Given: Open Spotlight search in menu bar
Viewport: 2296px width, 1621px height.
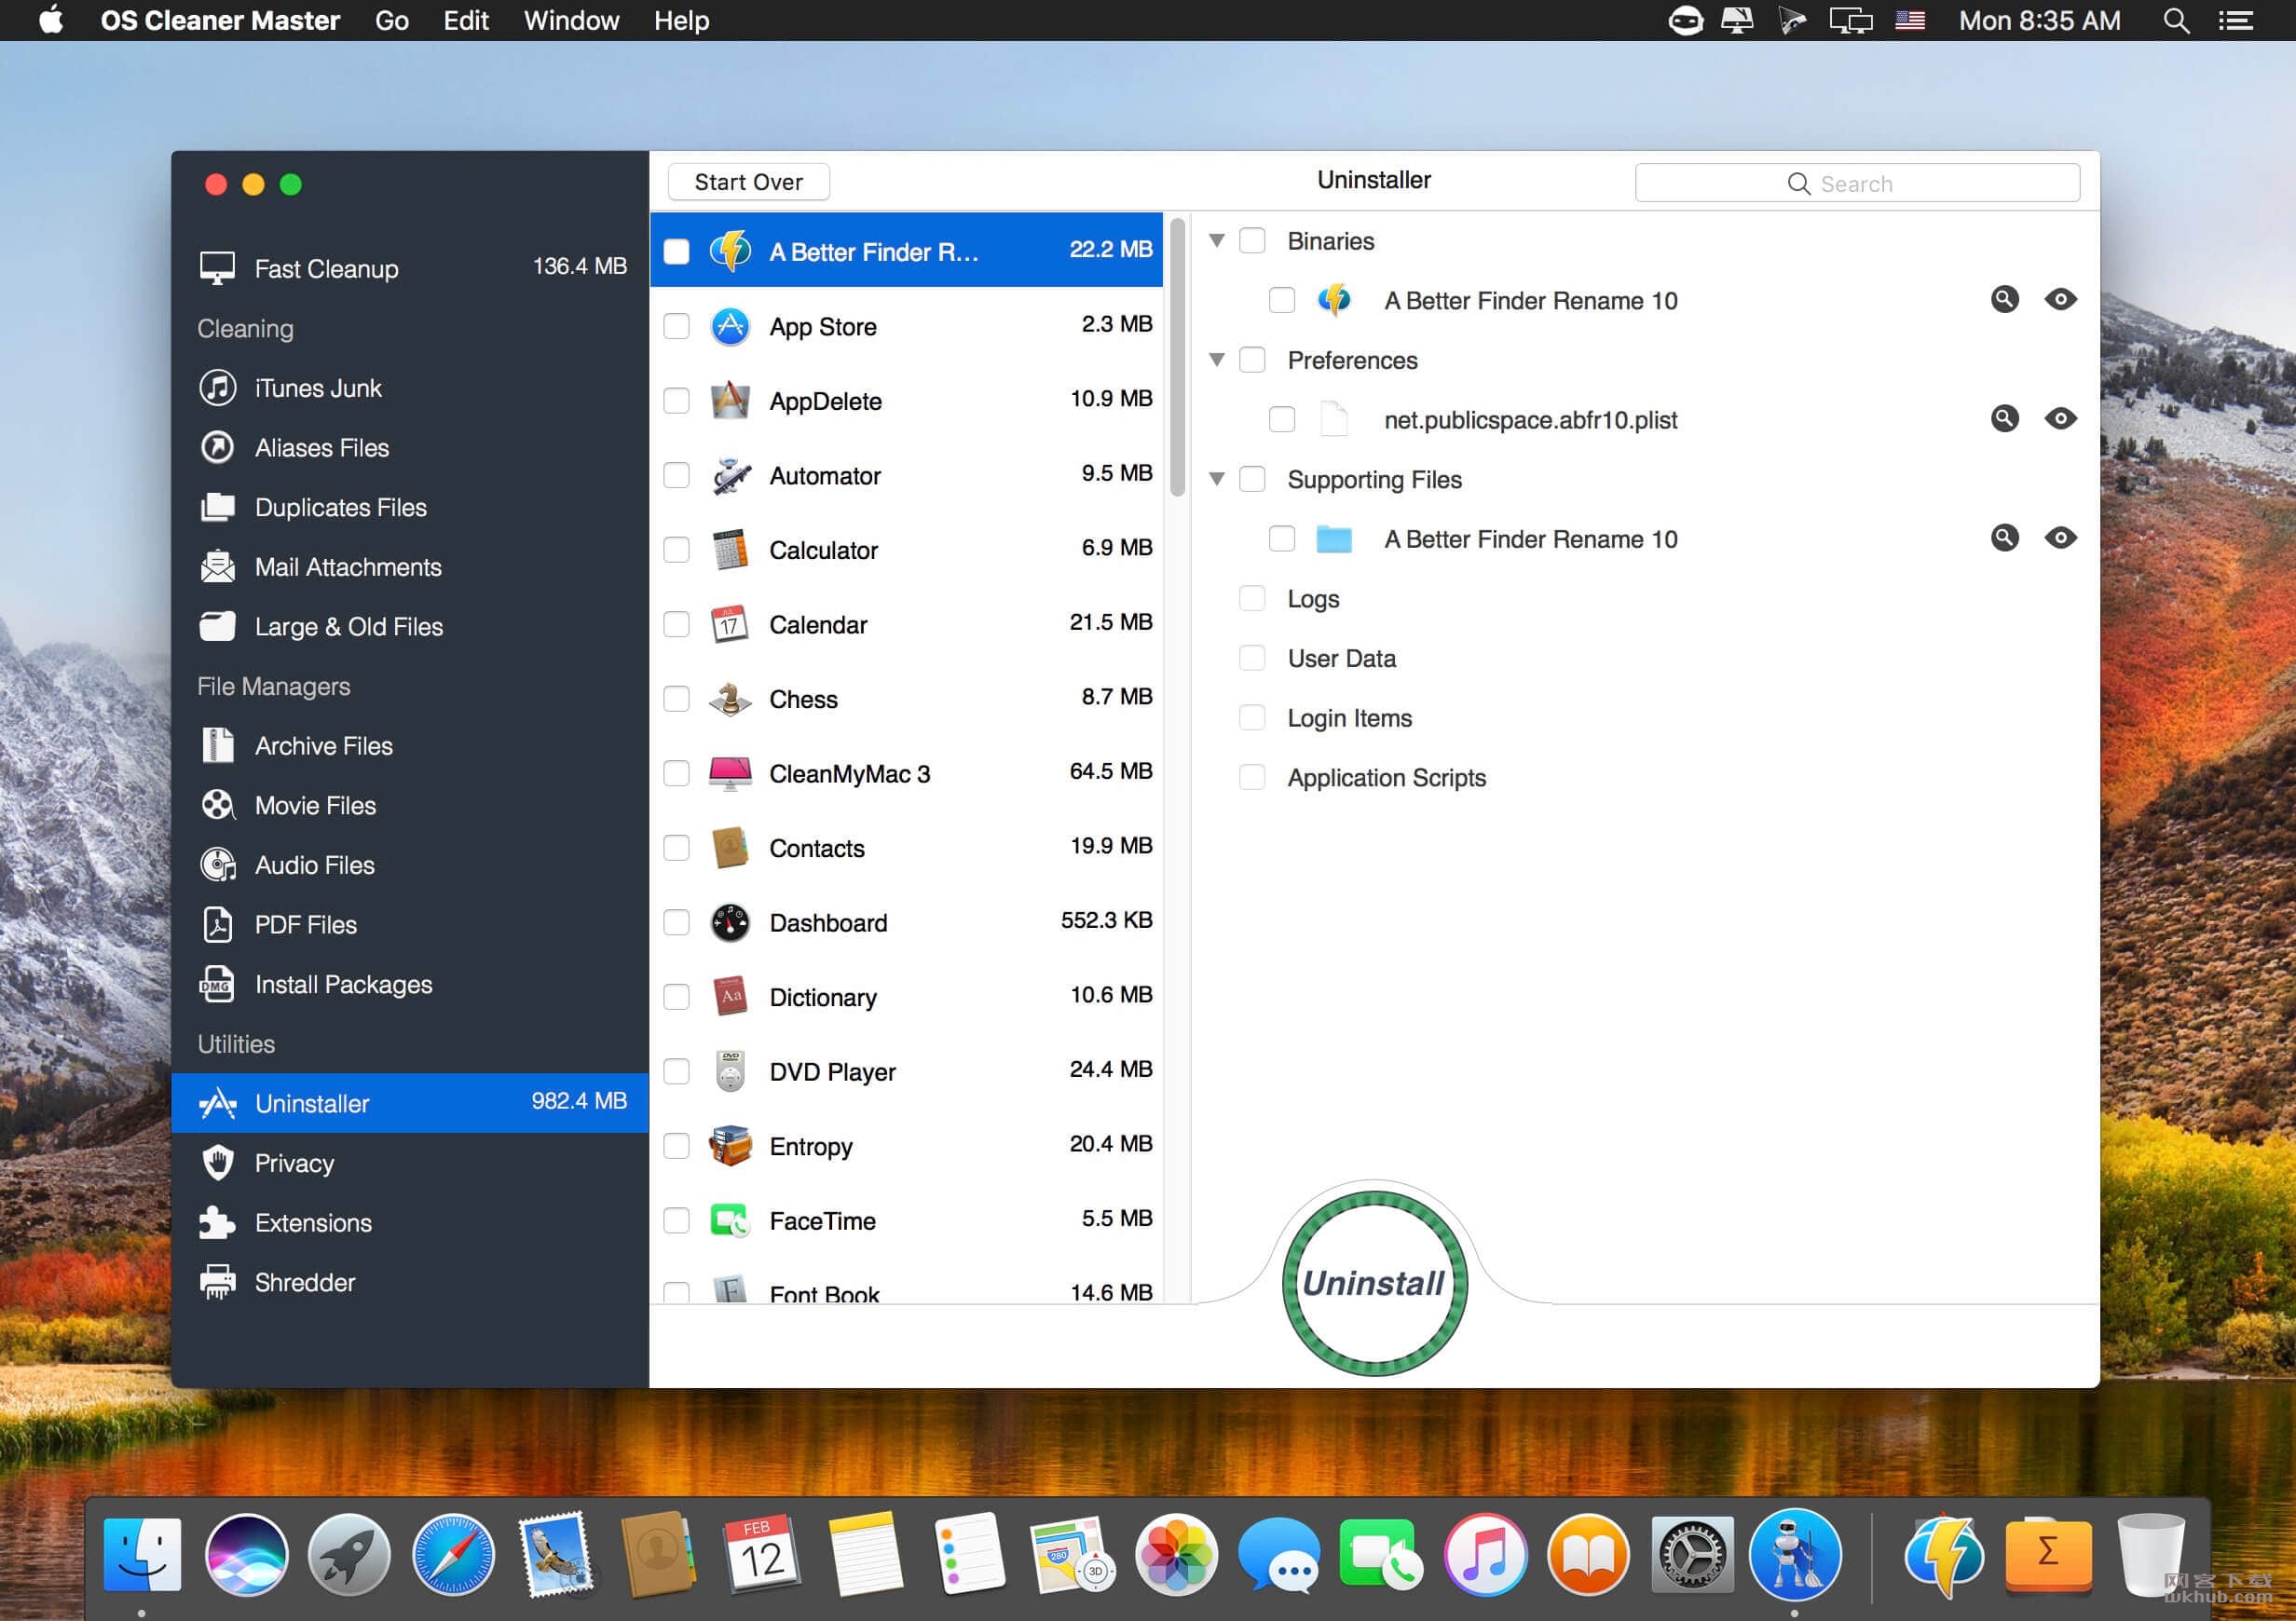Looking at the screenshot, I should click(2176, 21).
